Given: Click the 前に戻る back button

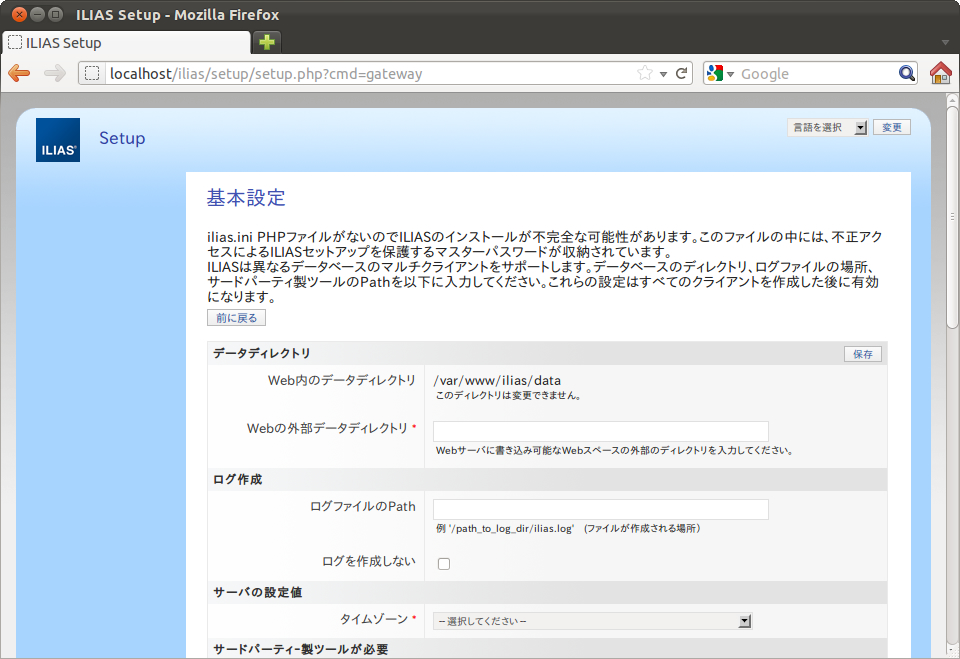Looking at the screenshot, I should (x=236, y=318).
